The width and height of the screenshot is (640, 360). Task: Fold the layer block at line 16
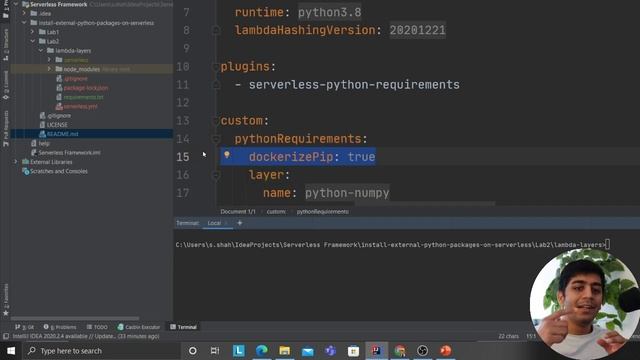pos(216,175)
